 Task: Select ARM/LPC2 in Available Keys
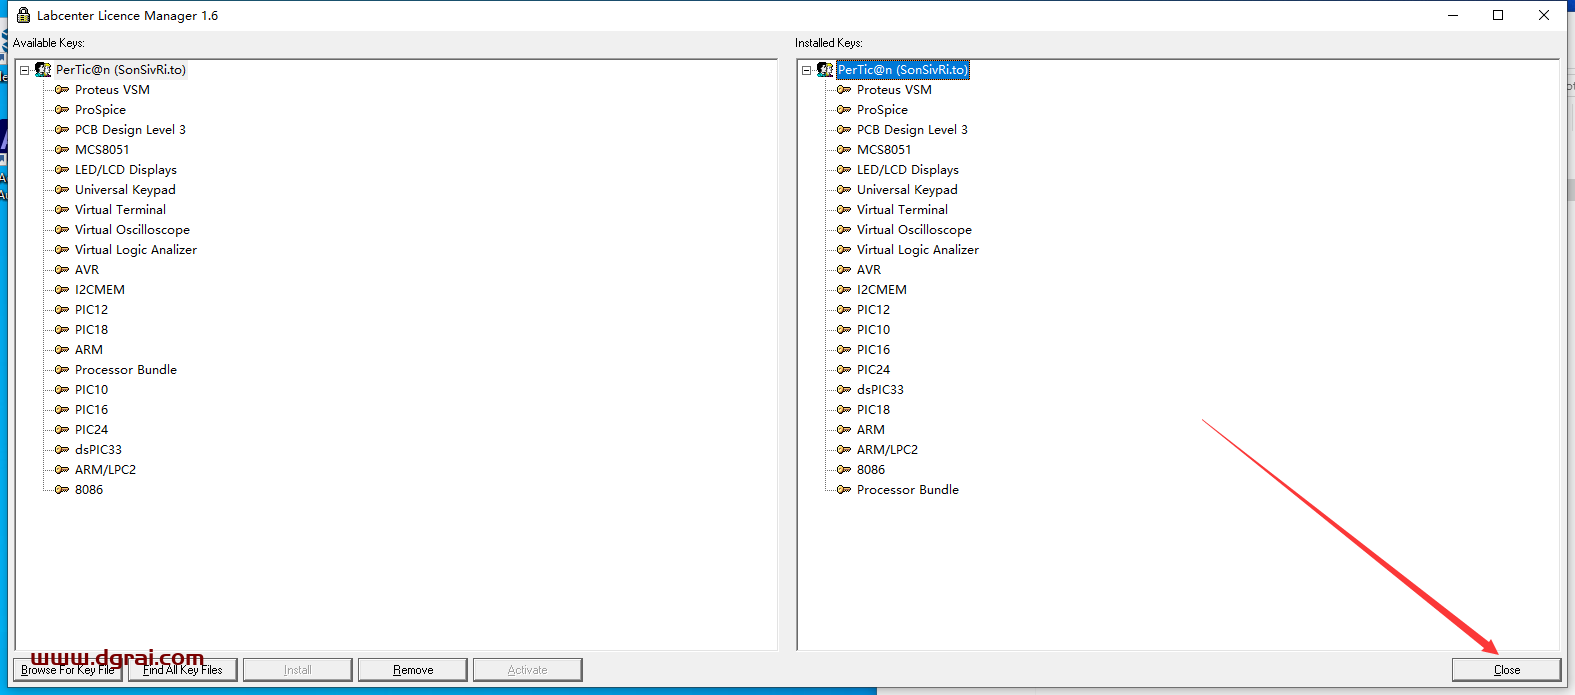point(105,470)
